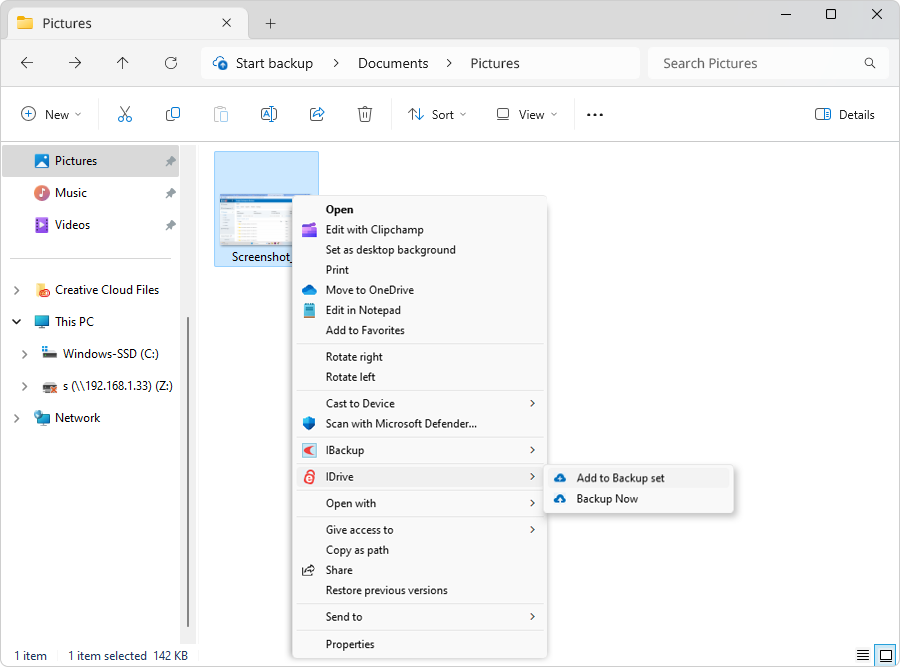
Task: Click the Share icon in toolbar
Action: (x=317, y=115)
